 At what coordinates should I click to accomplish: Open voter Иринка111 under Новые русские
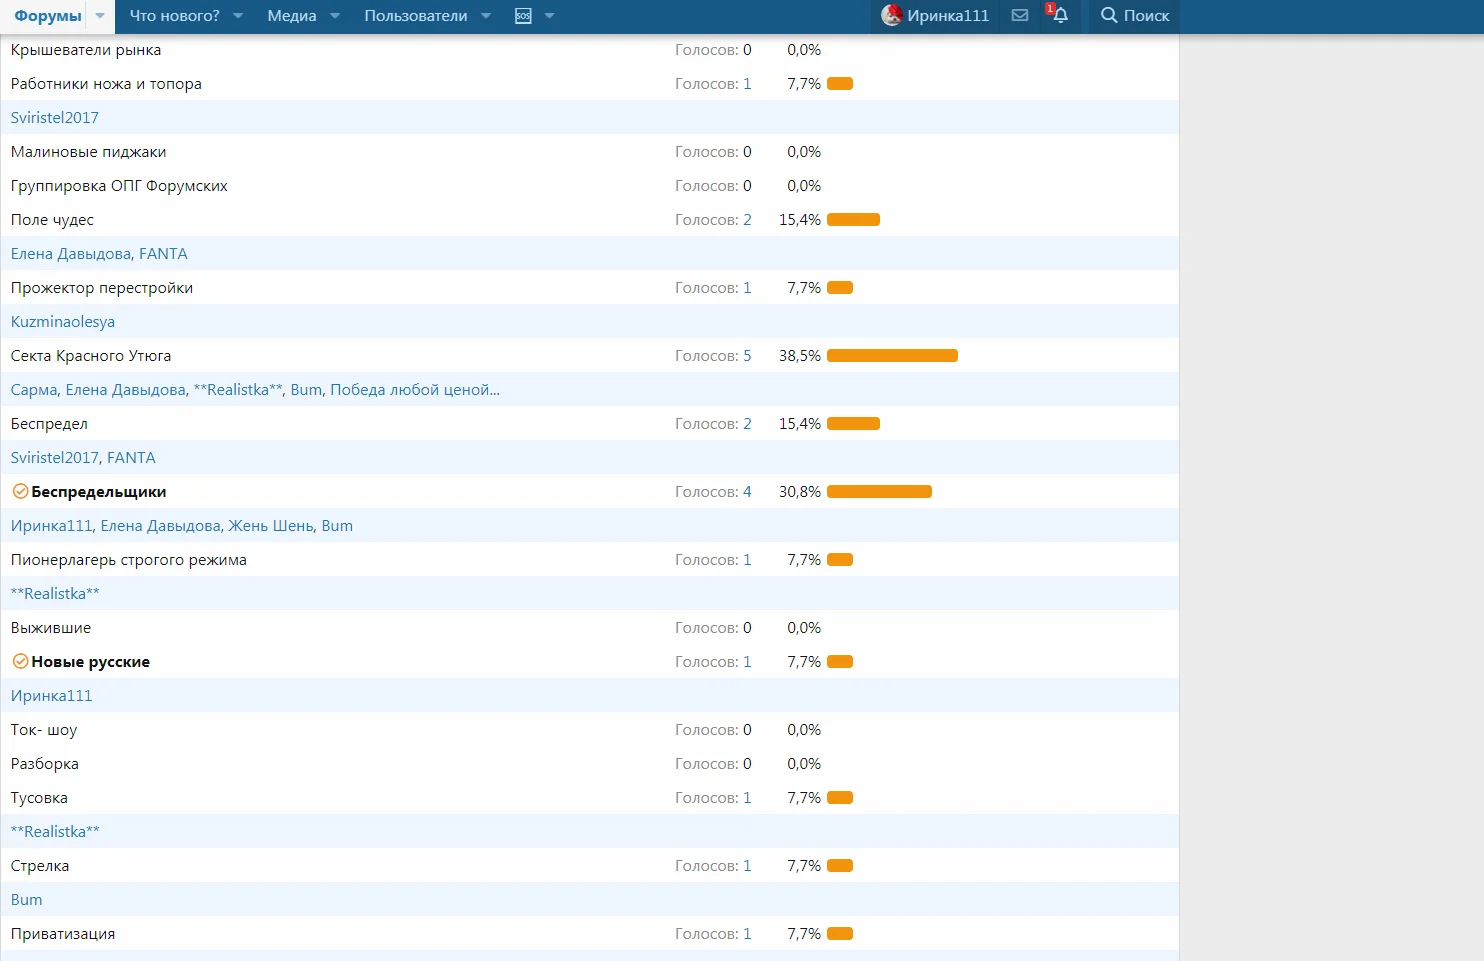coord(51,696)
